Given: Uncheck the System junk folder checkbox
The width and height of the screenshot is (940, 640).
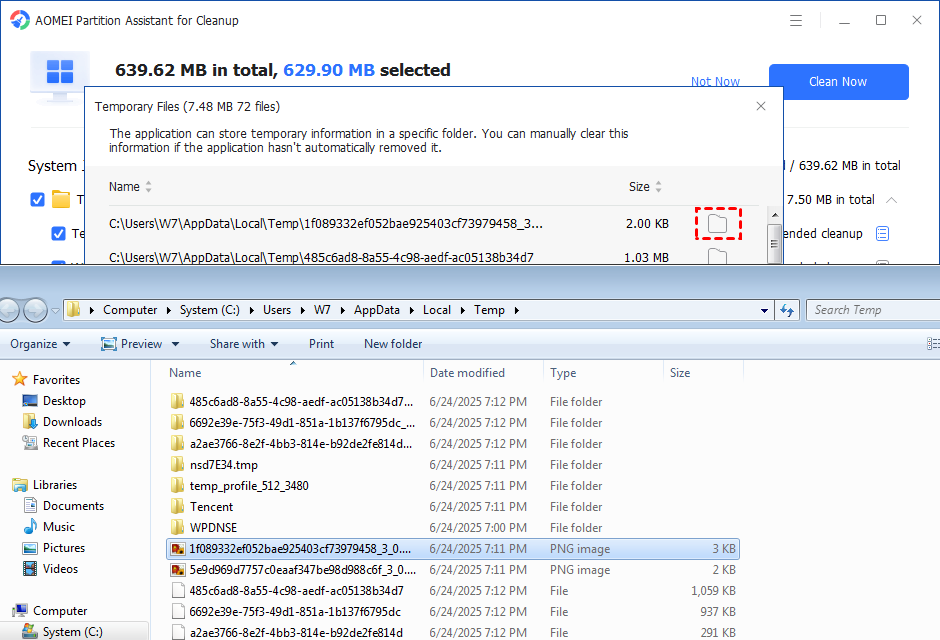Looking at the screenshot, I should click(x=37, y=200).
